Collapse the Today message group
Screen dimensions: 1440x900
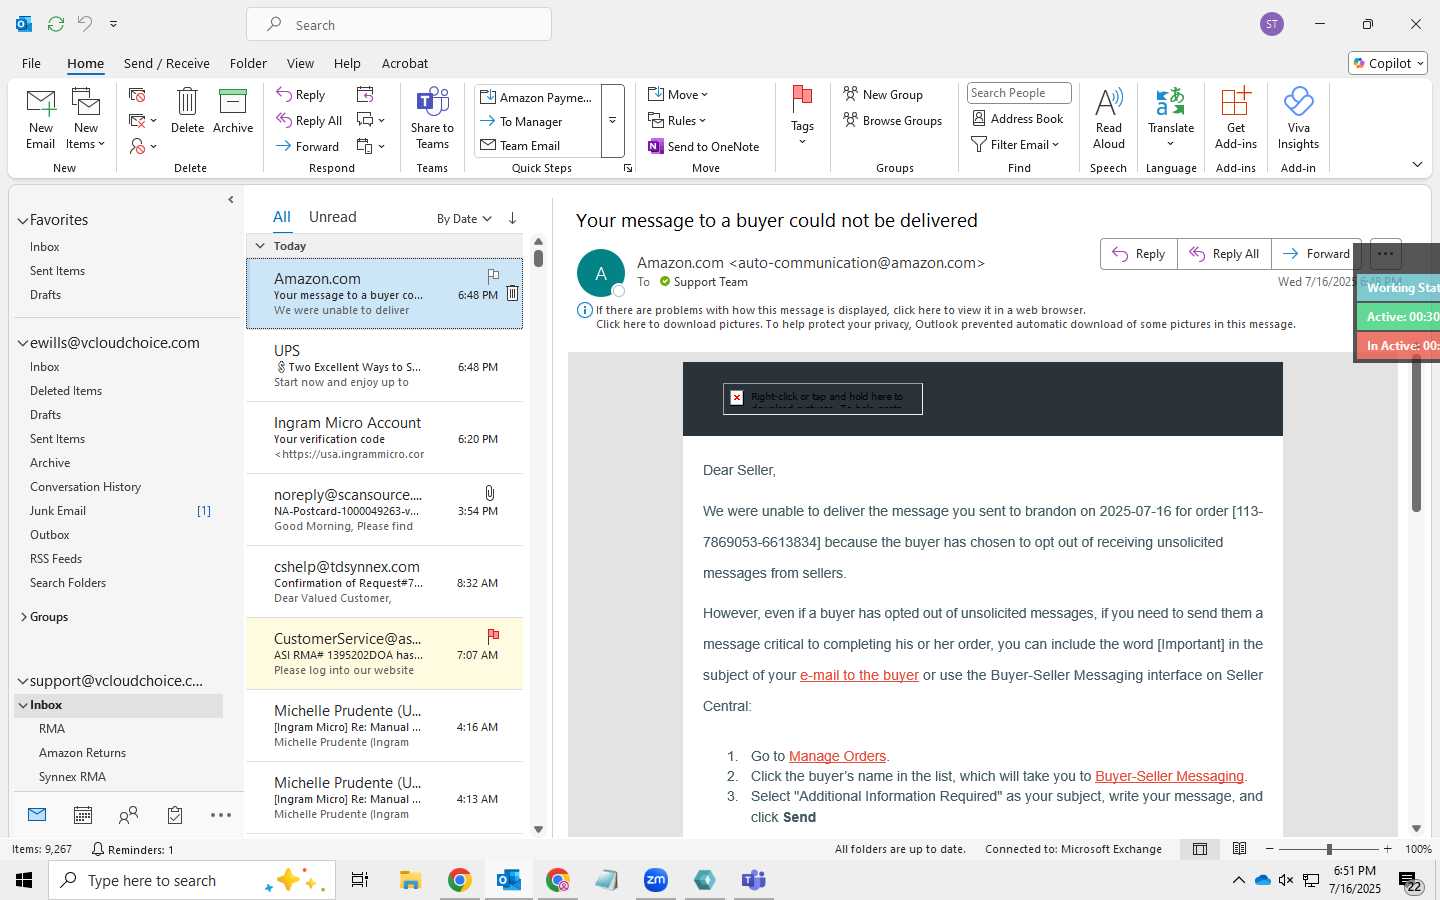(x=260, y=246)
